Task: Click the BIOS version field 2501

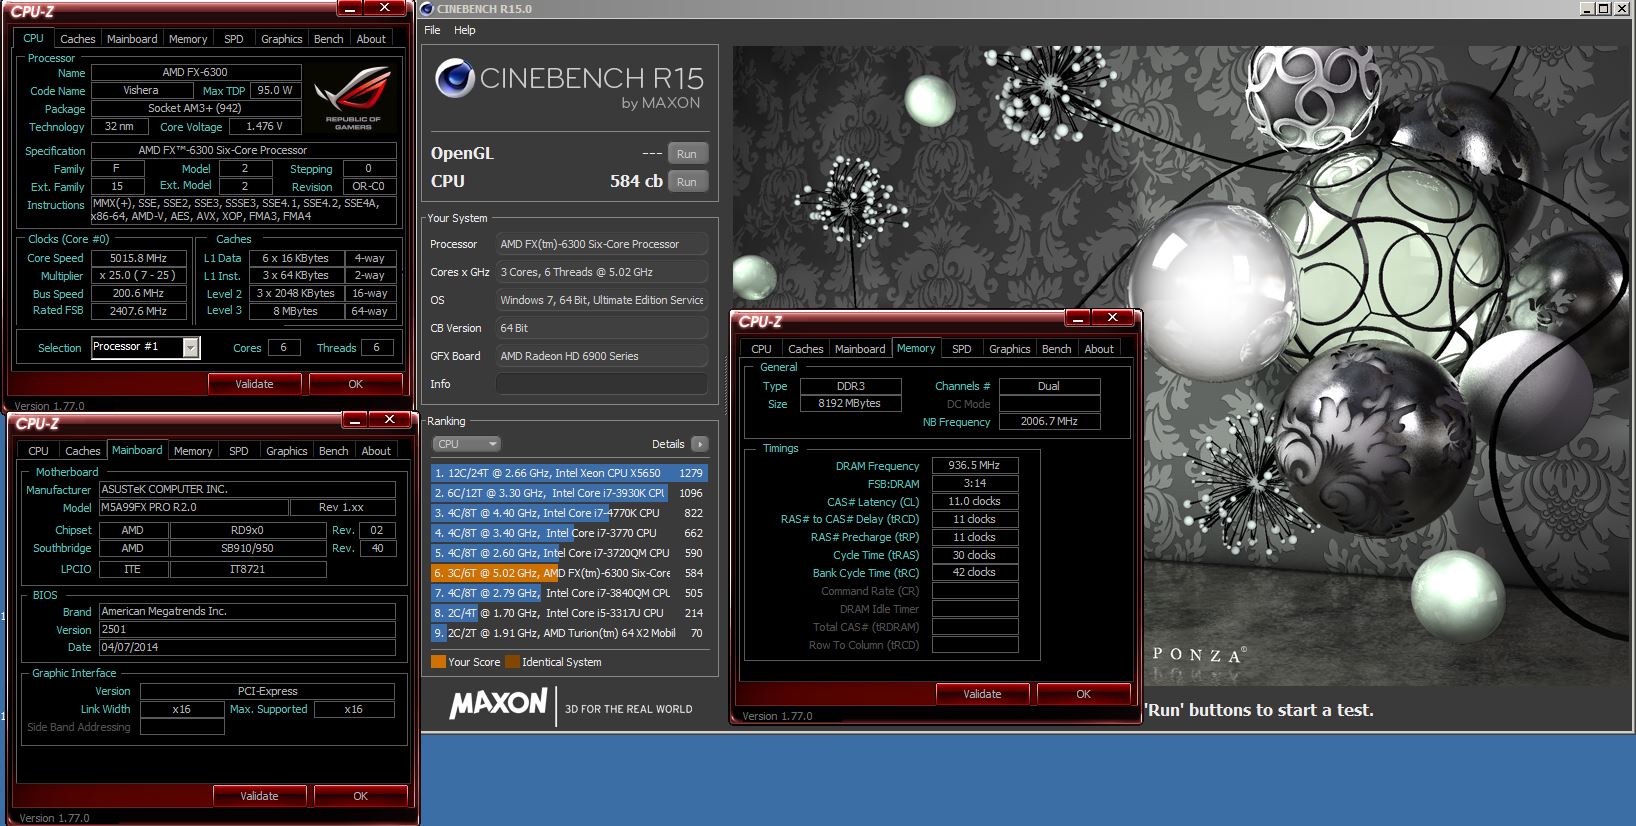Action: pos(247,630)
